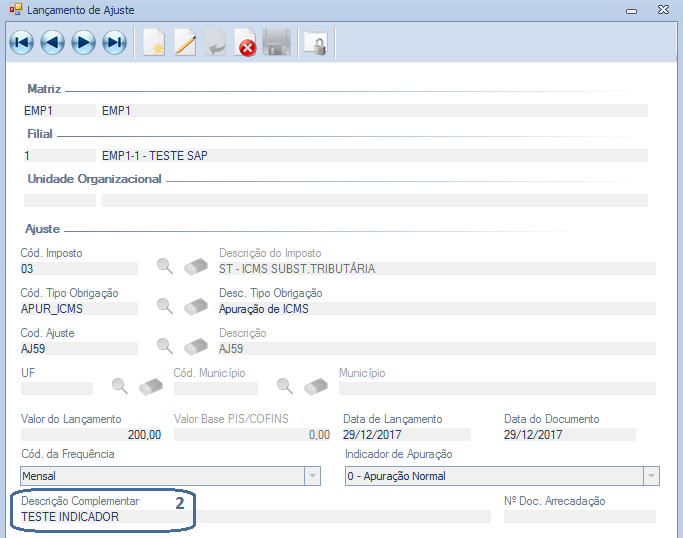
Task: Click the Apuração de ICMS description field
Action: 437,309
